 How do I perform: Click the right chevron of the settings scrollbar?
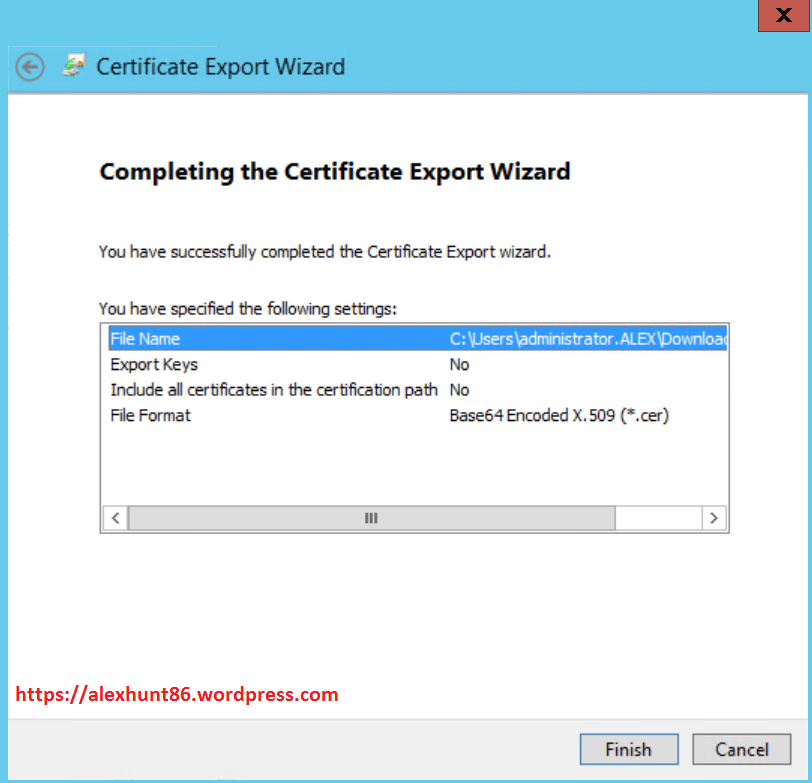(713, 518)
